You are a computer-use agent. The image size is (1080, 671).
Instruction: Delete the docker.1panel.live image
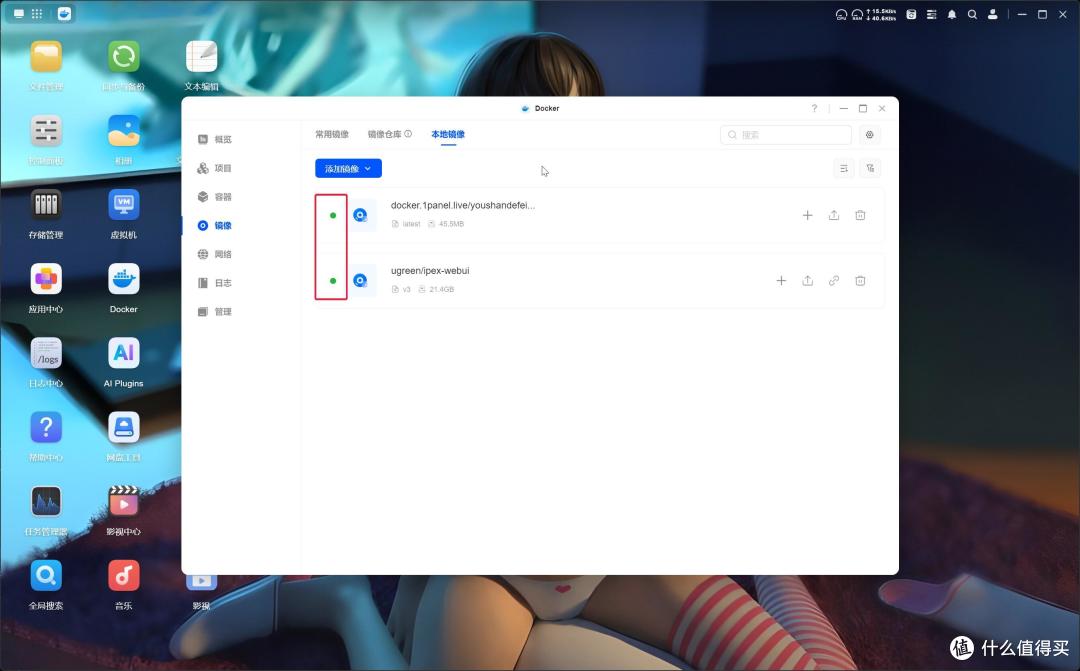(x=860, y=216)
